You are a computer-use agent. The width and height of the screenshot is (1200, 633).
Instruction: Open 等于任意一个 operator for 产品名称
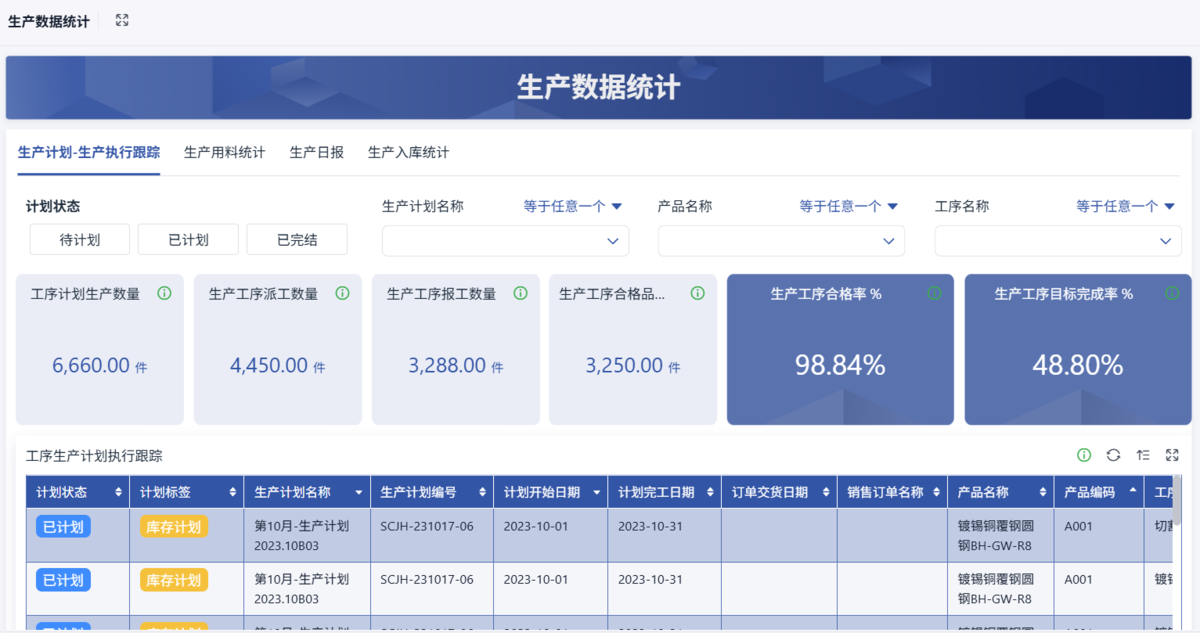tap(848, 207)
